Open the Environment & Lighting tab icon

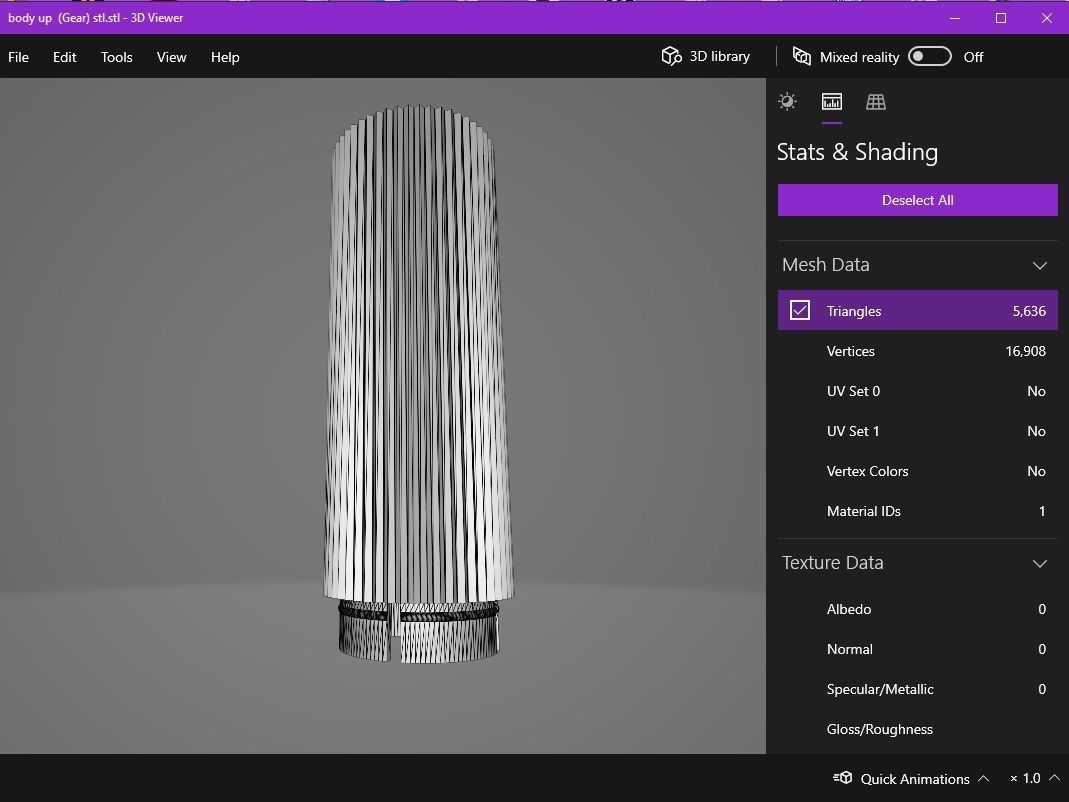787,102
